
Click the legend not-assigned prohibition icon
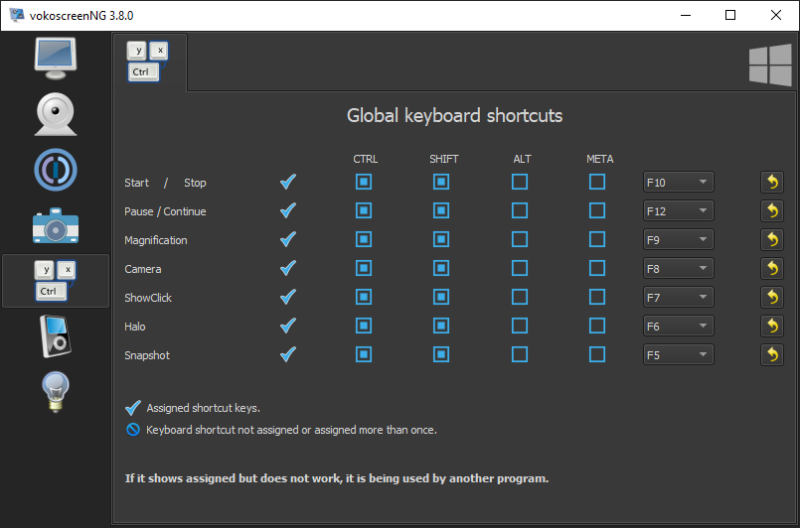[133, 430]
